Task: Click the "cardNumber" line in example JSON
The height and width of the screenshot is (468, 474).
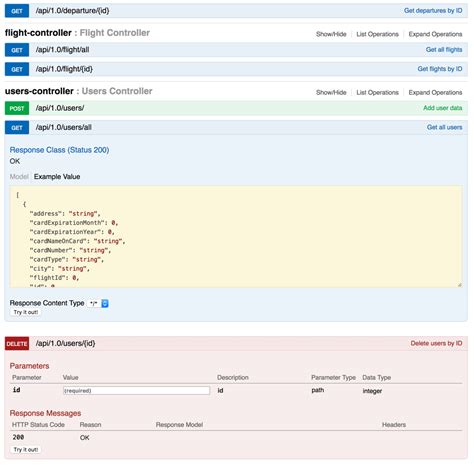Action: tap(70, 250)
